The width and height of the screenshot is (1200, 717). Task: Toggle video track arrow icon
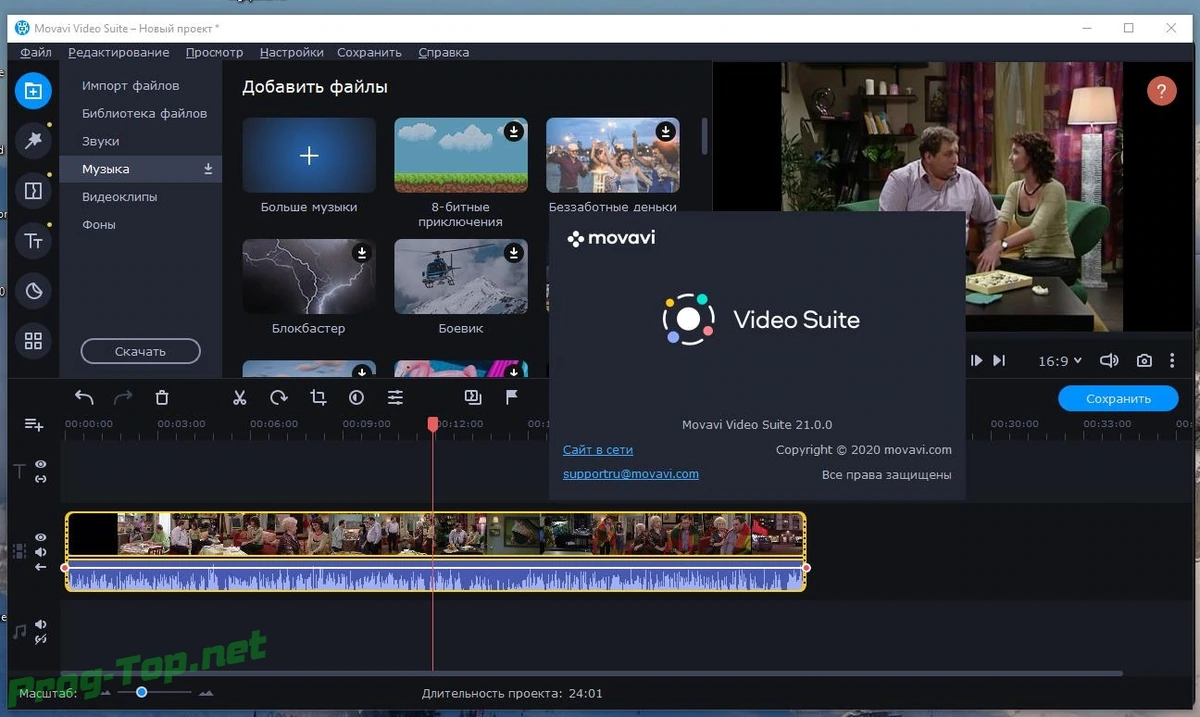coord(41,567)
